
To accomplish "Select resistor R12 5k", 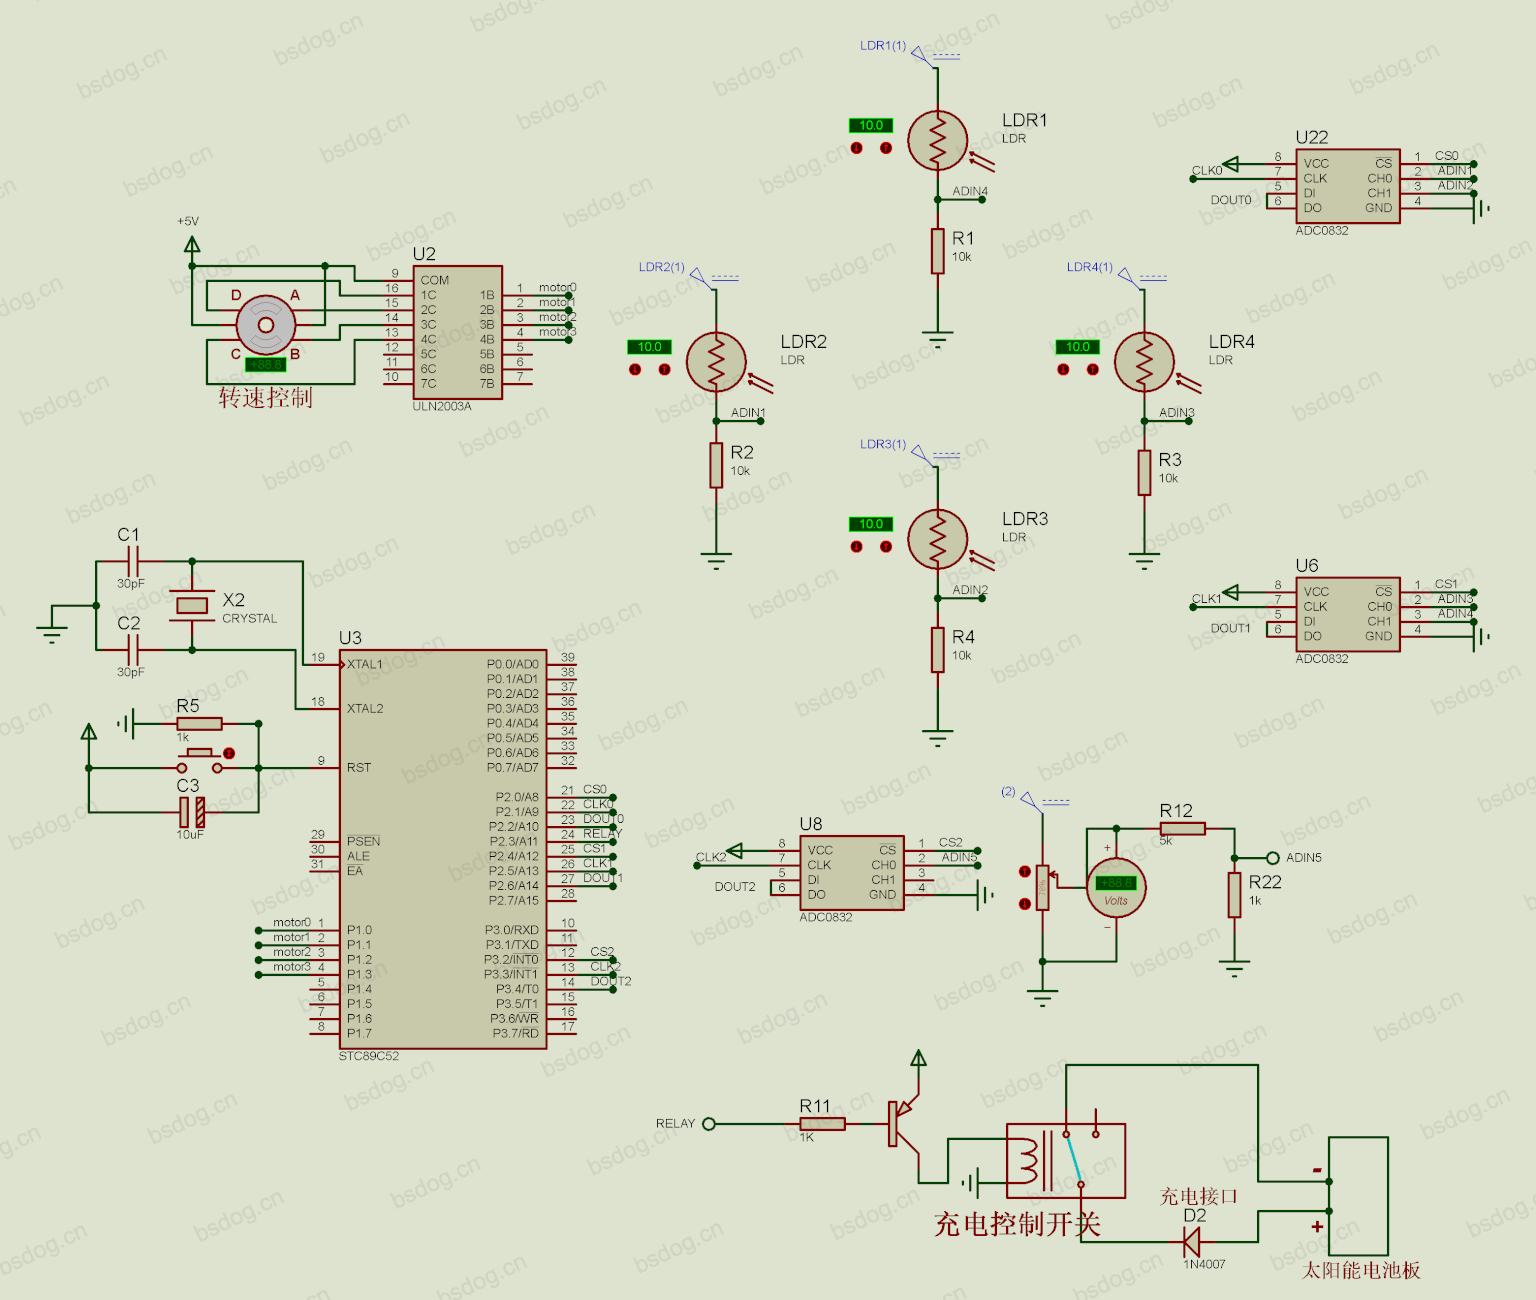I will coord(1183,829).
